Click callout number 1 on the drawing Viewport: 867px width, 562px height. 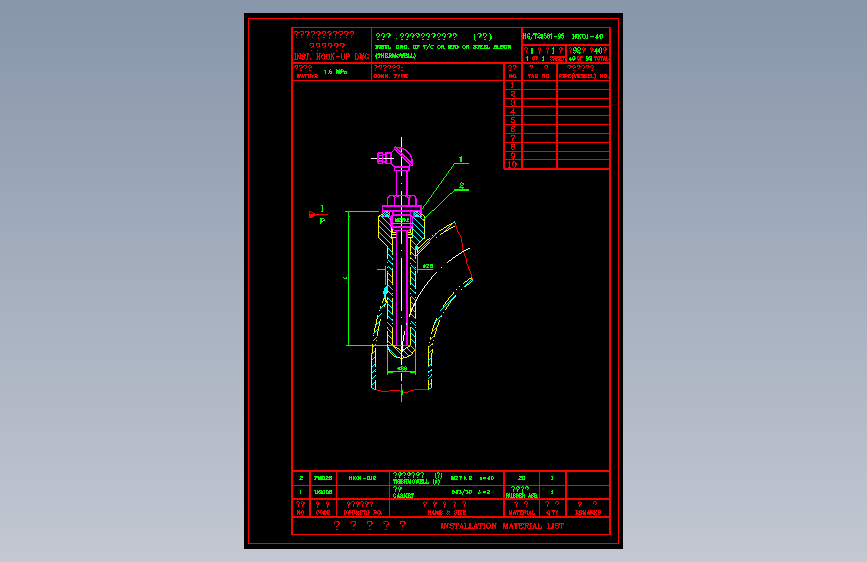tap(461, 159)
